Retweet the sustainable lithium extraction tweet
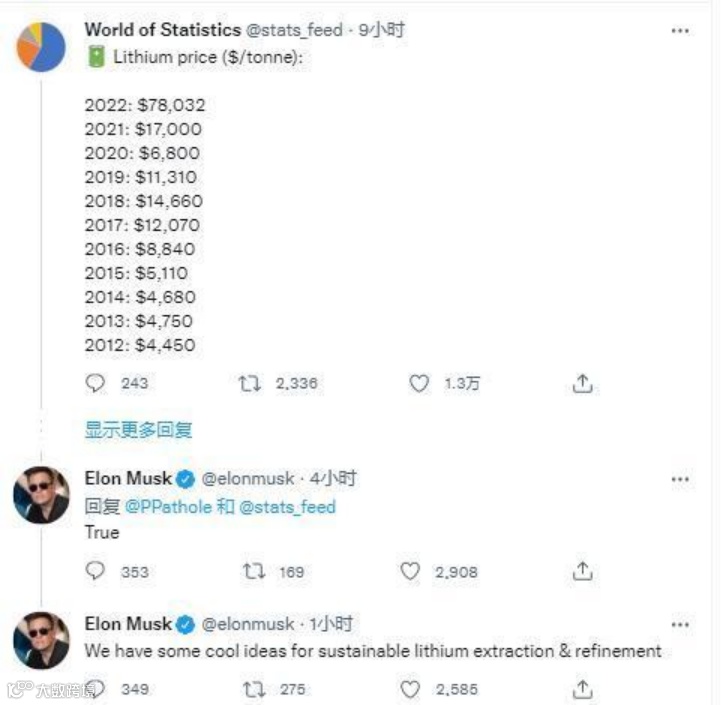The height and width of the screenshot is (705, 726). 253,689
